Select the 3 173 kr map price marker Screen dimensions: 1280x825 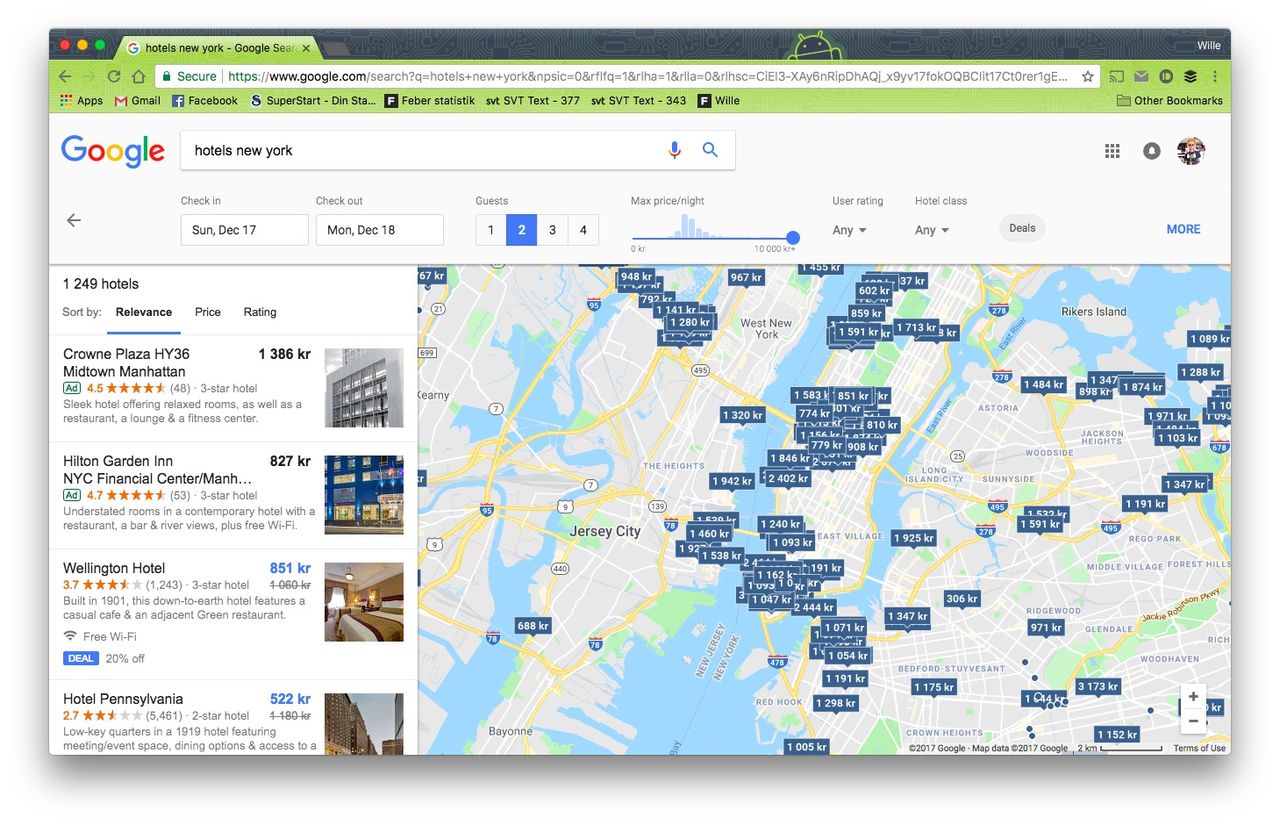coord(1098,687)
